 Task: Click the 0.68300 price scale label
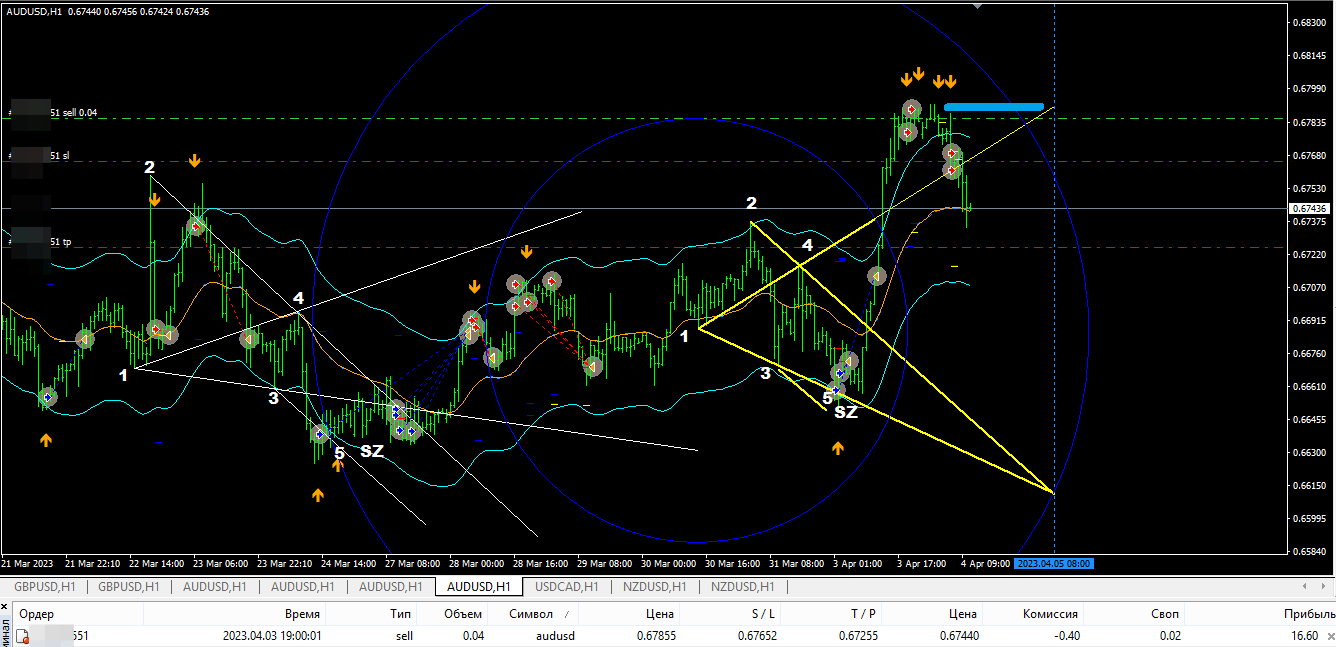point(1309,22)
